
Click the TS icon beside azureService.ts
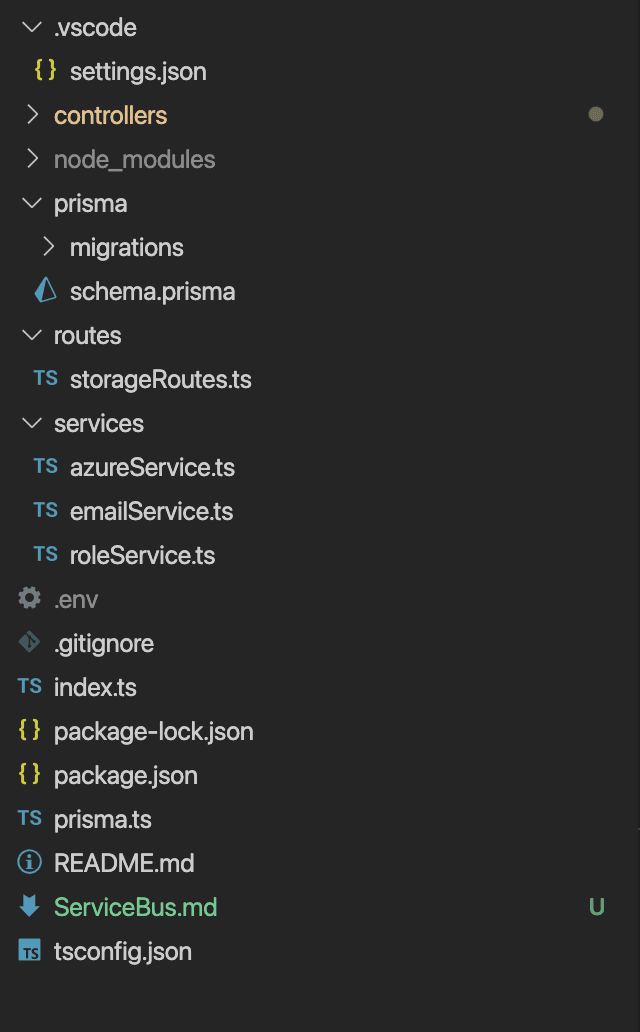[x=45, y=467]
